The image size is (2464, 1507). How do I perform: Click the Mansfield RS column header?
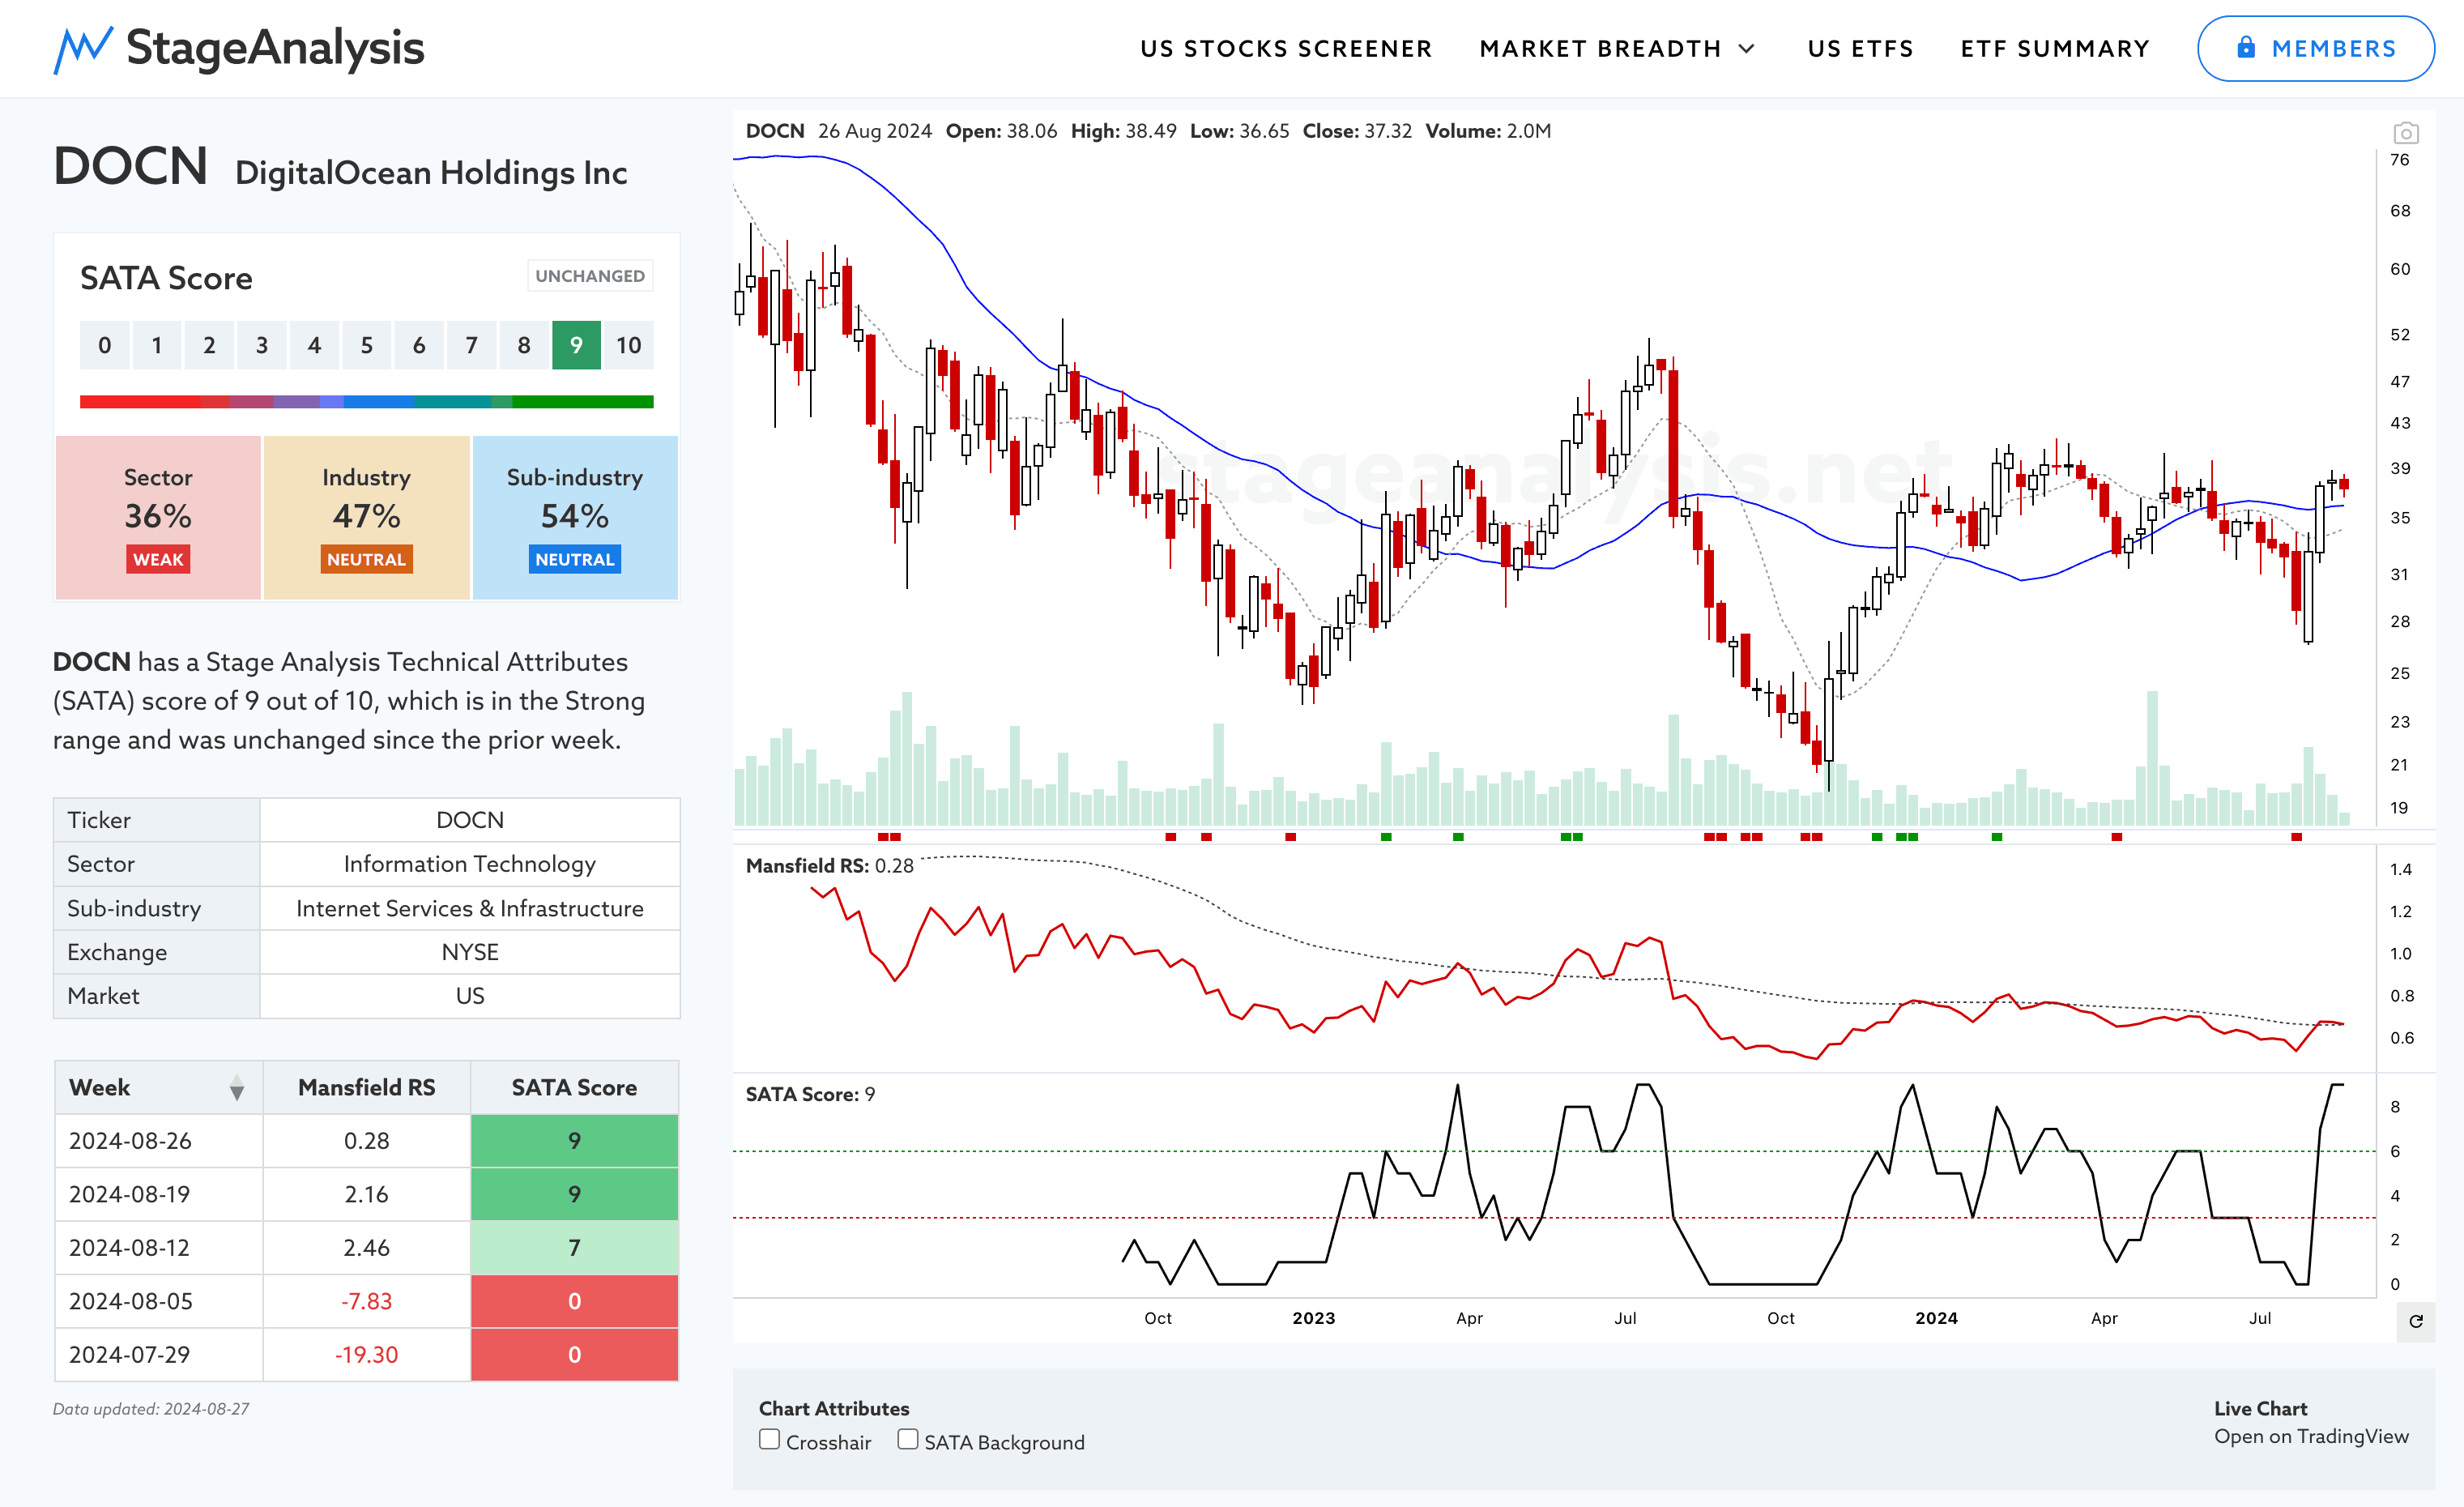[x=366, y=1088]
